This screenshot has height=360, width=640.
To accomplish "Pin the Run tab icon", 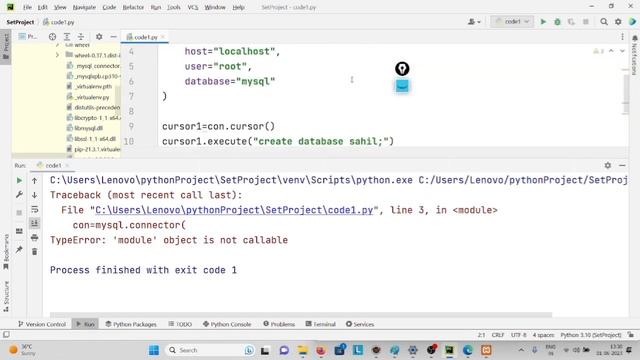I will point(19,249).
